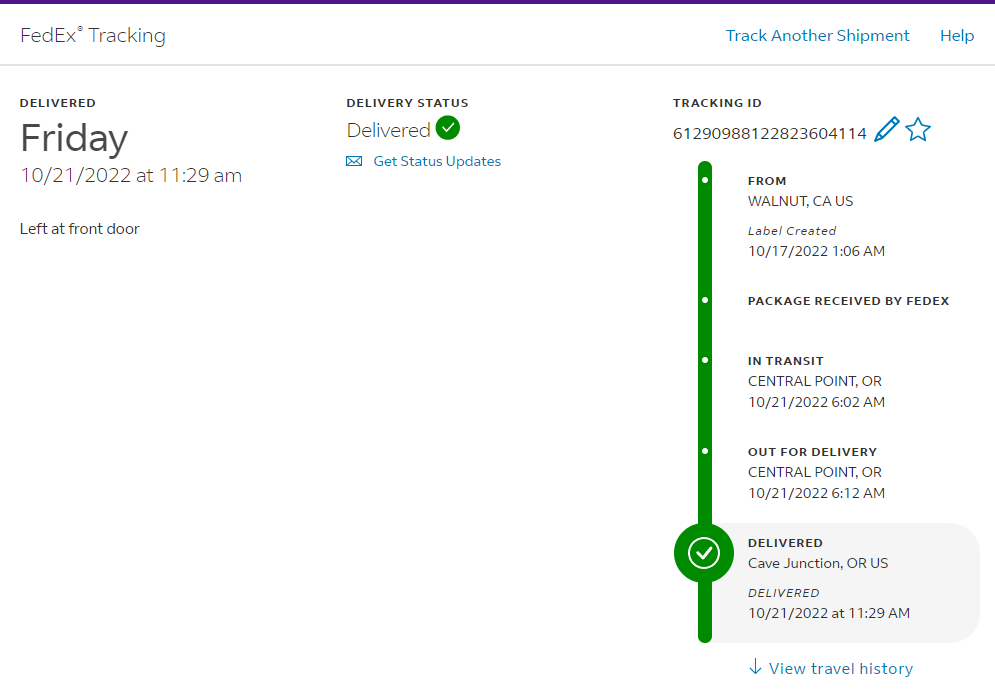Click the down arrow beside View travel history
Viewport: 995px width, 700px height.
(x=755, y=667)
